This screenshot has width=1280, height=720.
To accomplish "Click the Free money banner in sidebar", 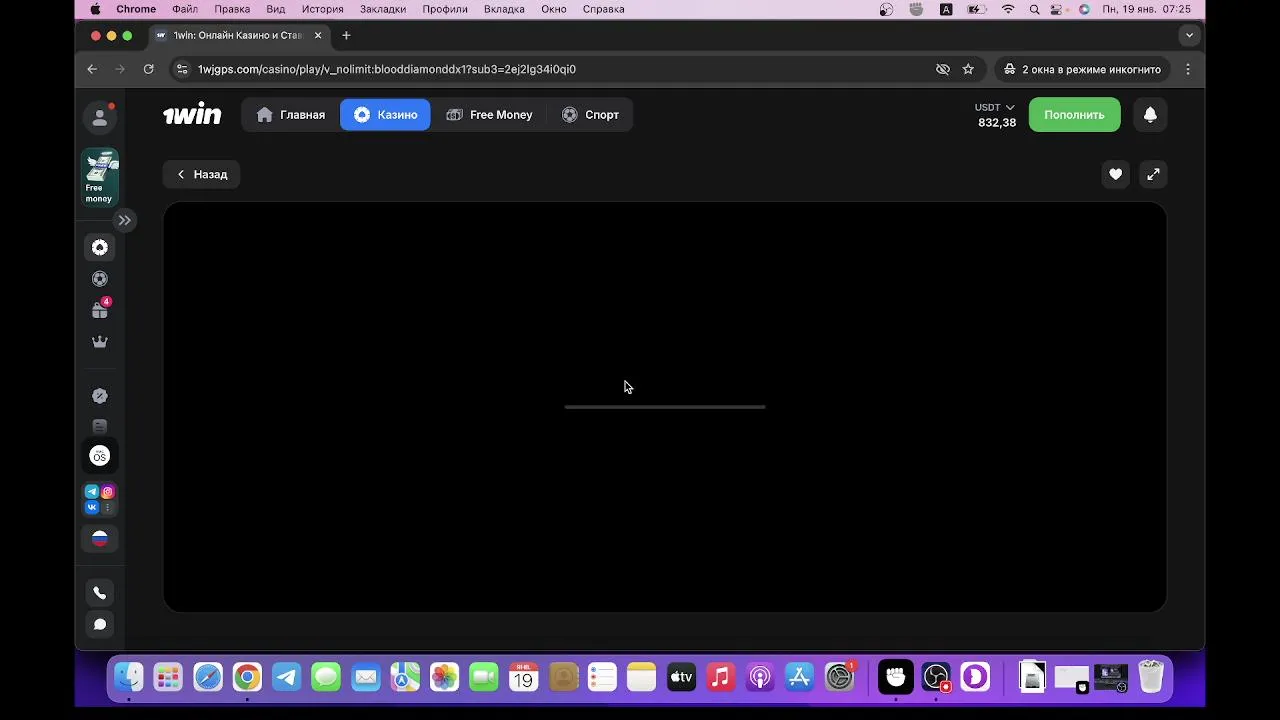I will click(x=100, y=177).
